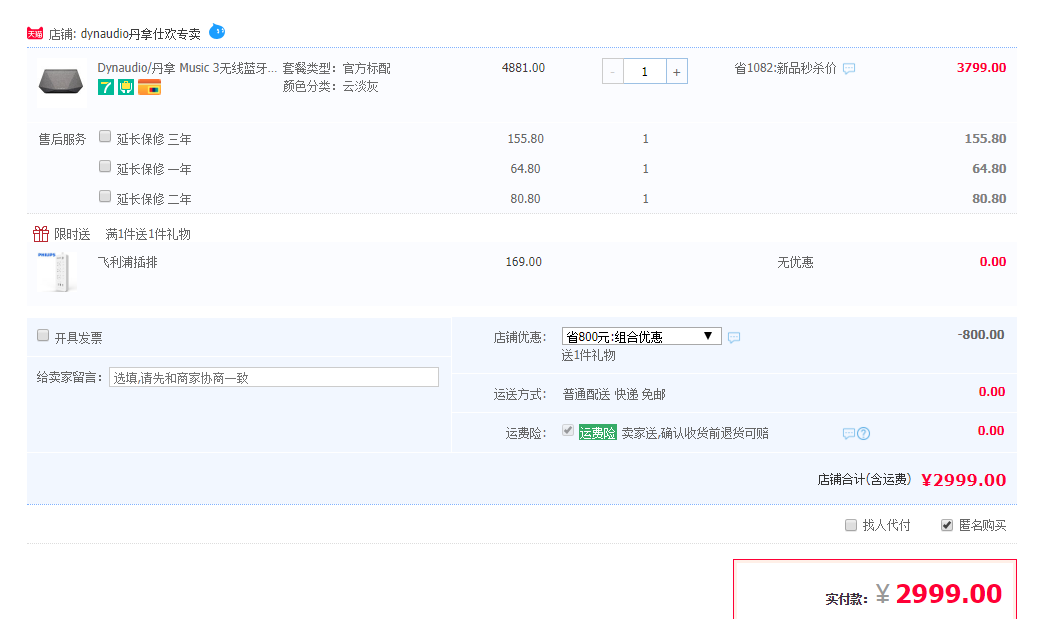Open Wangwang chat with the dynaudio store
1045x619 pixels.
pyautogui.click(x=217, y=31)
